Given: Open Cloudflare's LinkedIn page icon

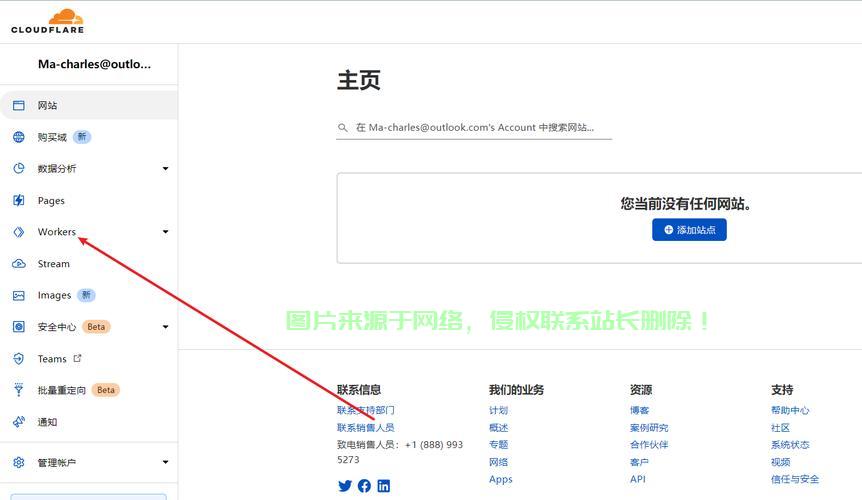Looking at the screenshot, I should [384, 486].
